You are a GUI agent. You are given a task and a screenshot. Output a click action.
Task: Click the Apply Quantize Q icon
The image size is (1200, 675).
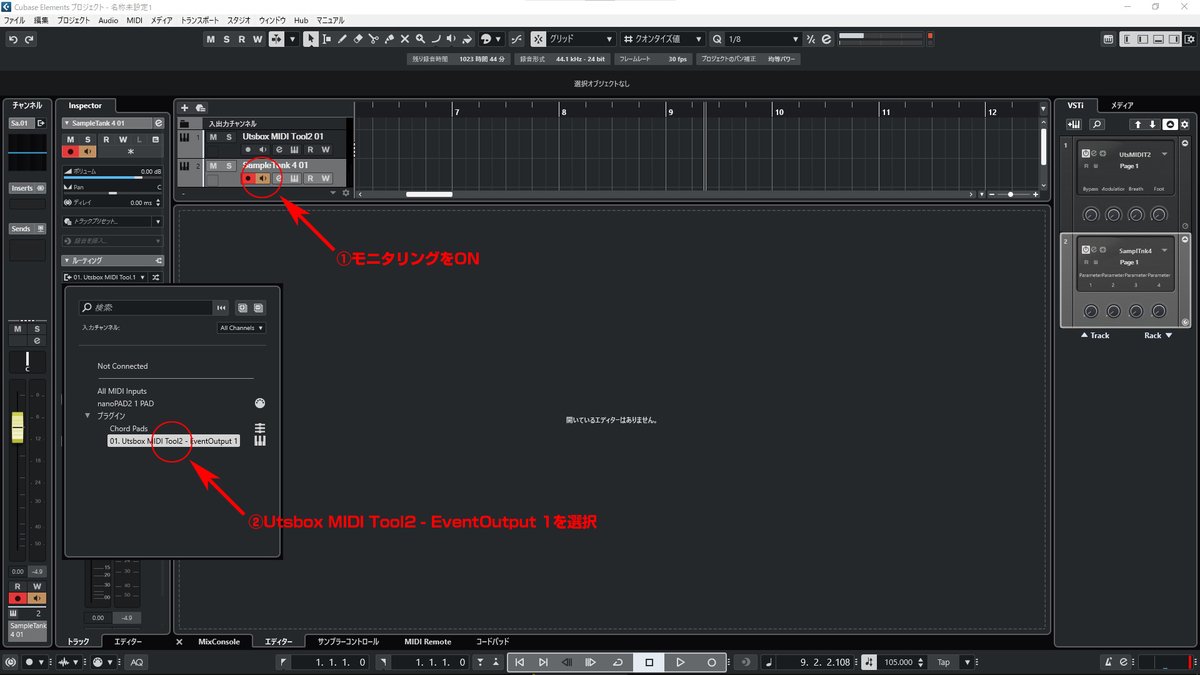(x=716, y=39)
